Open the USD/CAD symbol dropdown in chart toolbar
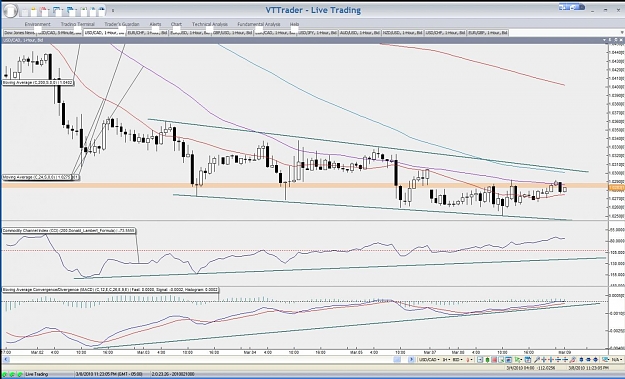This screenshot has height=379, width=625. 428,360
